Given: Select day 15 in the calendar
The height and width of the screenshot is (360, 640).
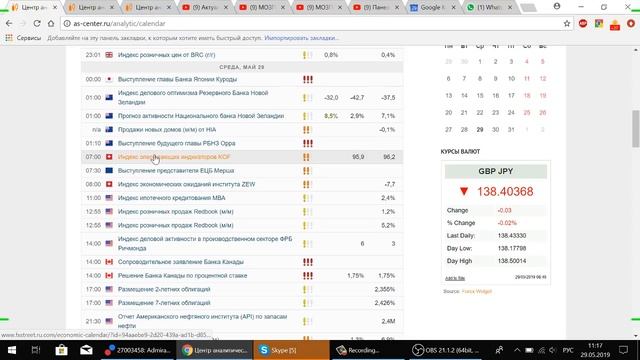Looking at the screenshot, I should pos(480,96).
